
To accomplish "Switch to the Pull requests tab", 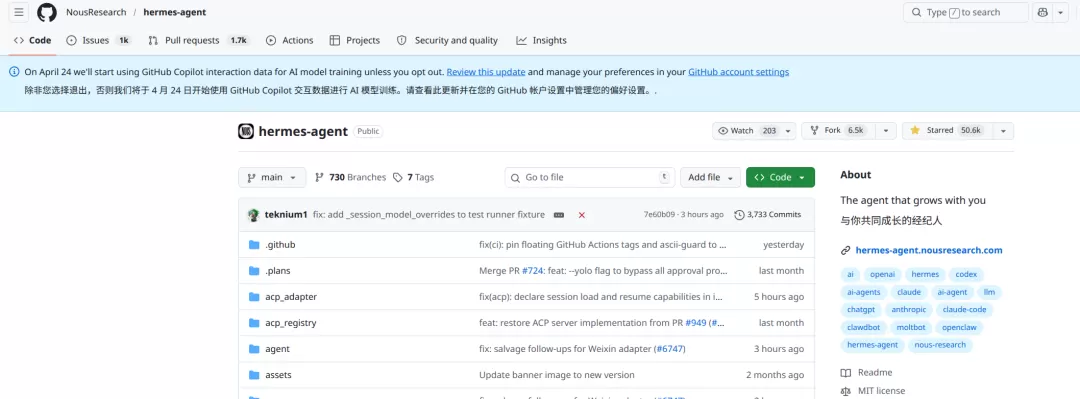I will click(x=198, y=41).
